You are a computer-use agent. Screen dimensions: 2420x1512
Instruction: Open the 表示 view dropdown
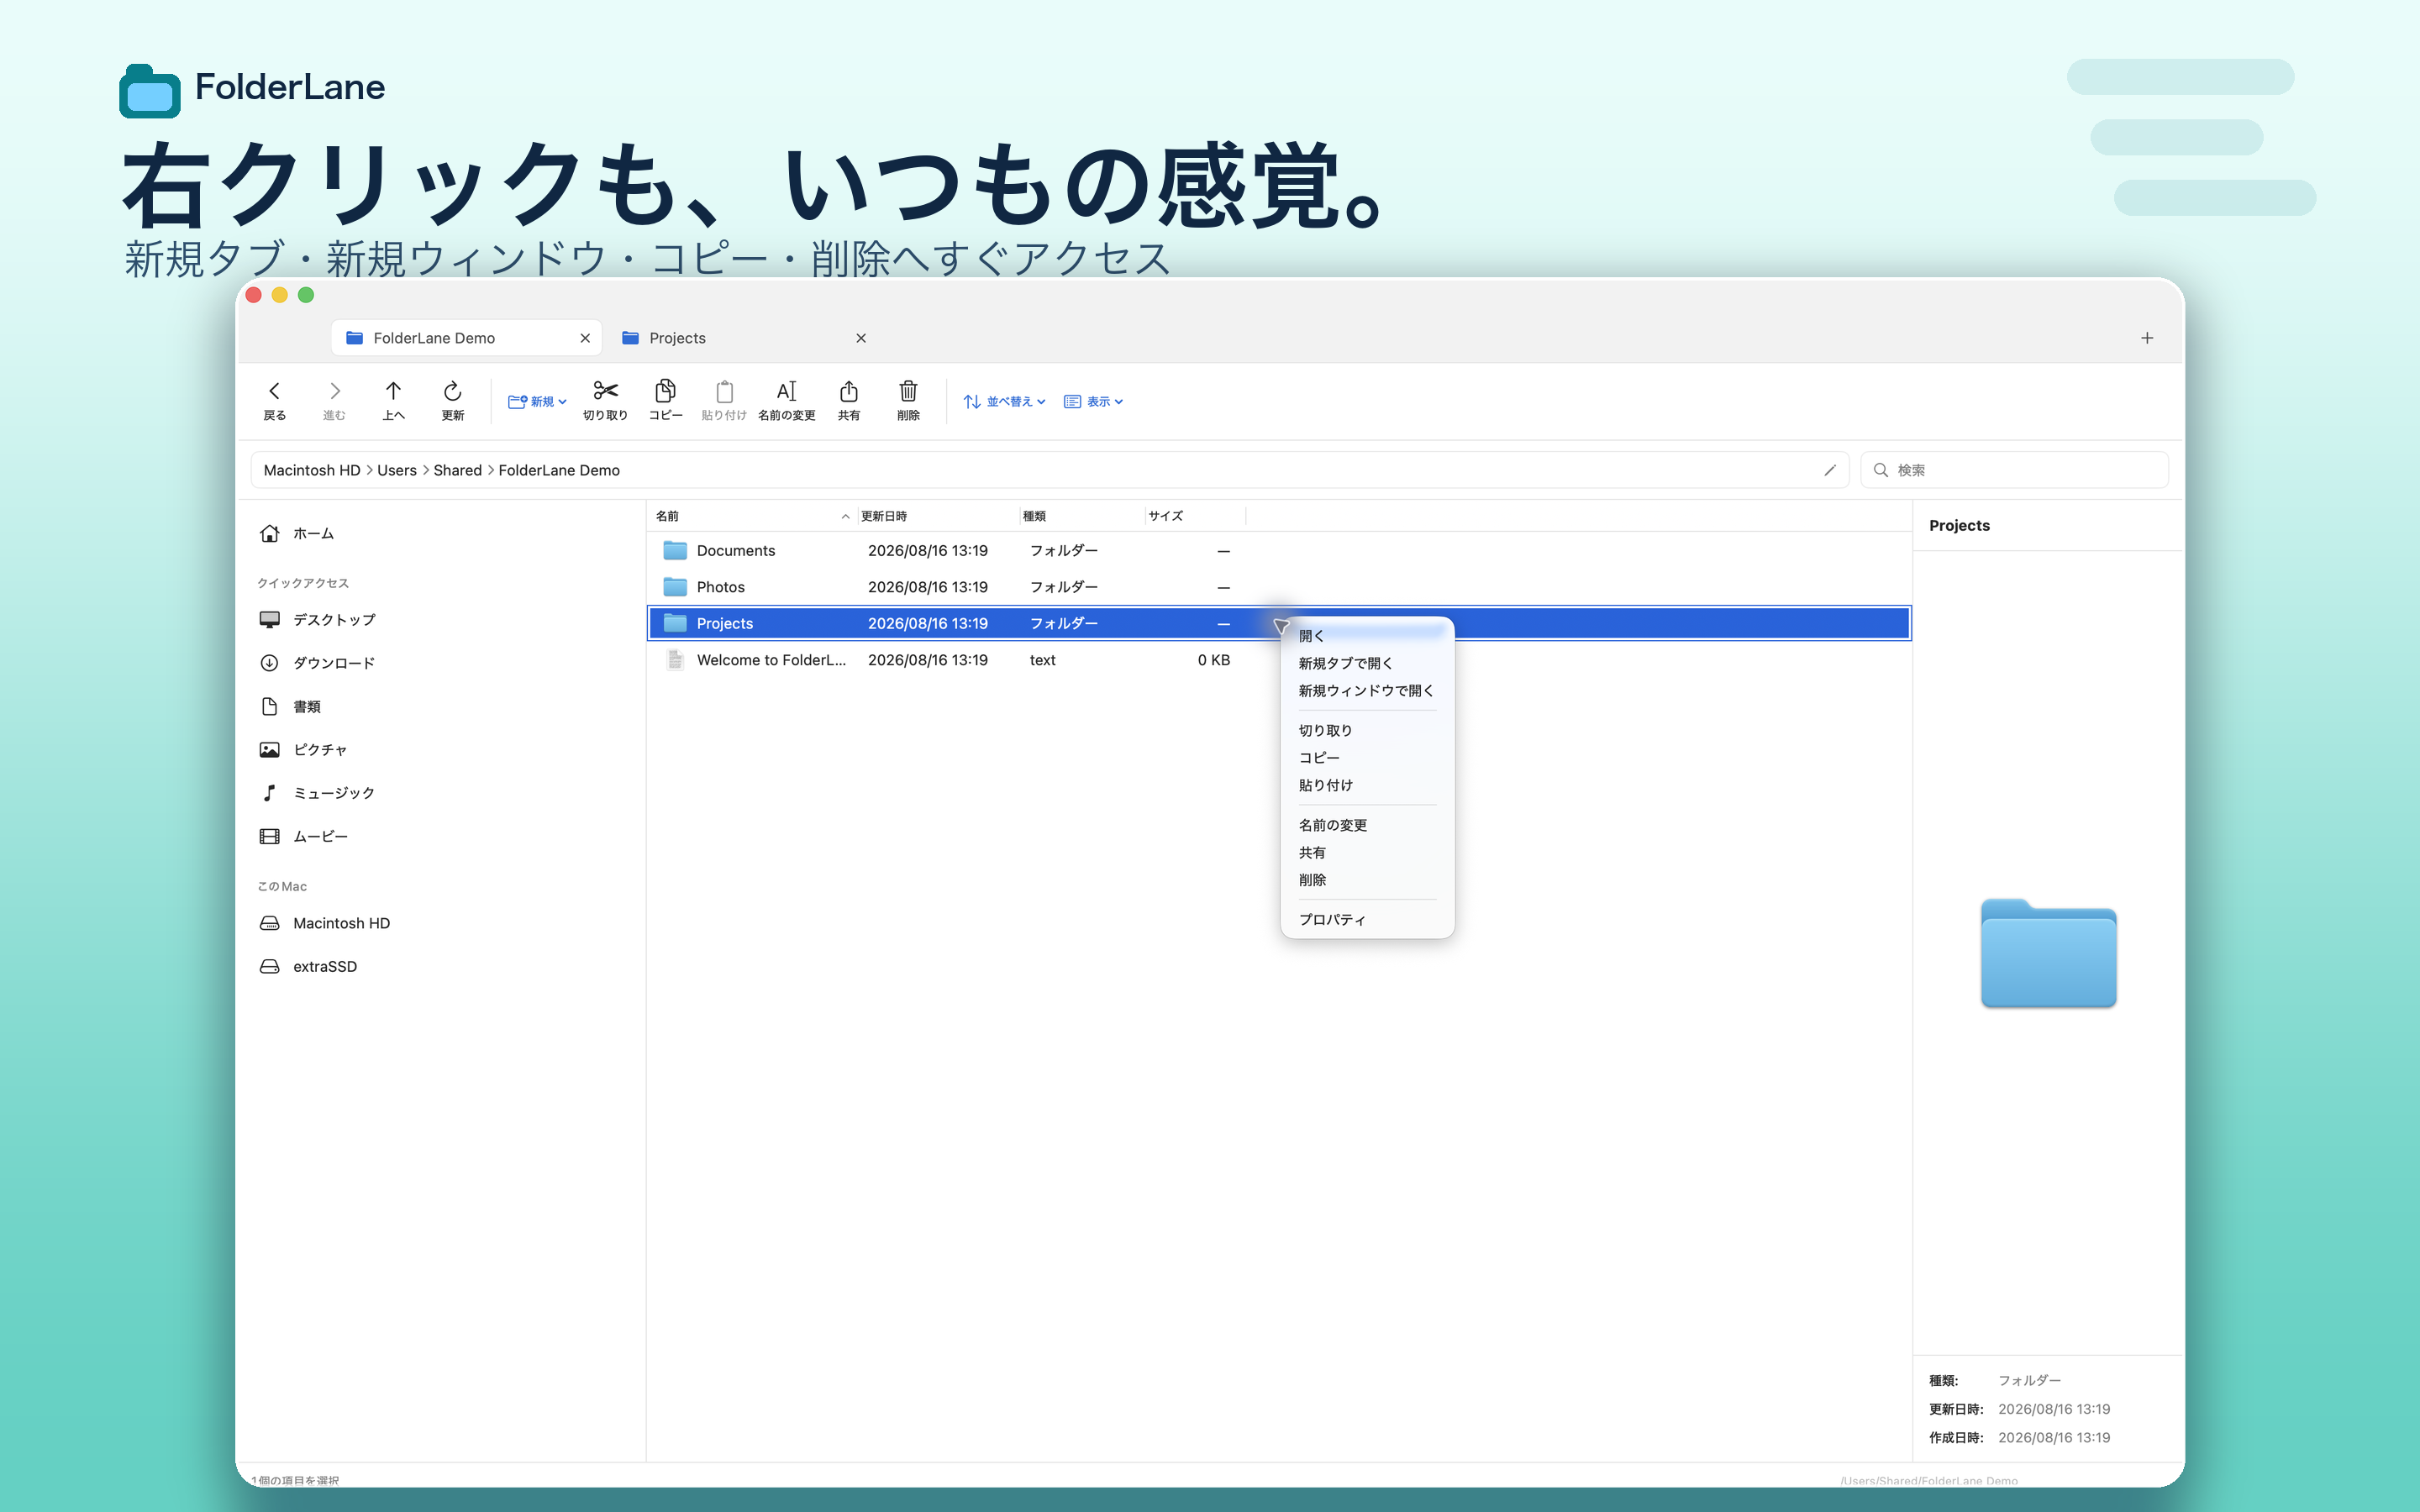1093,401
